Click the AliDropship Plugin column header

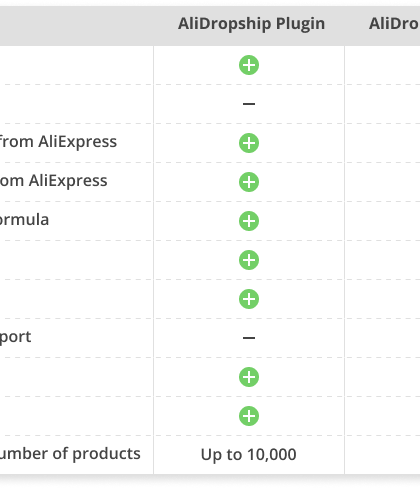251,24
